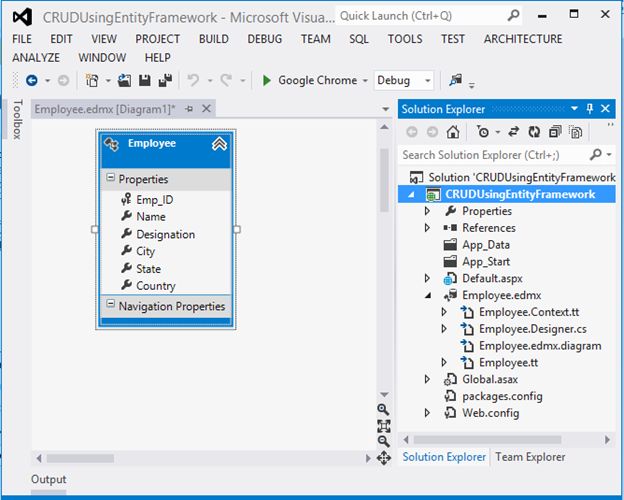Expand the Global.asax node

point(427,379)
